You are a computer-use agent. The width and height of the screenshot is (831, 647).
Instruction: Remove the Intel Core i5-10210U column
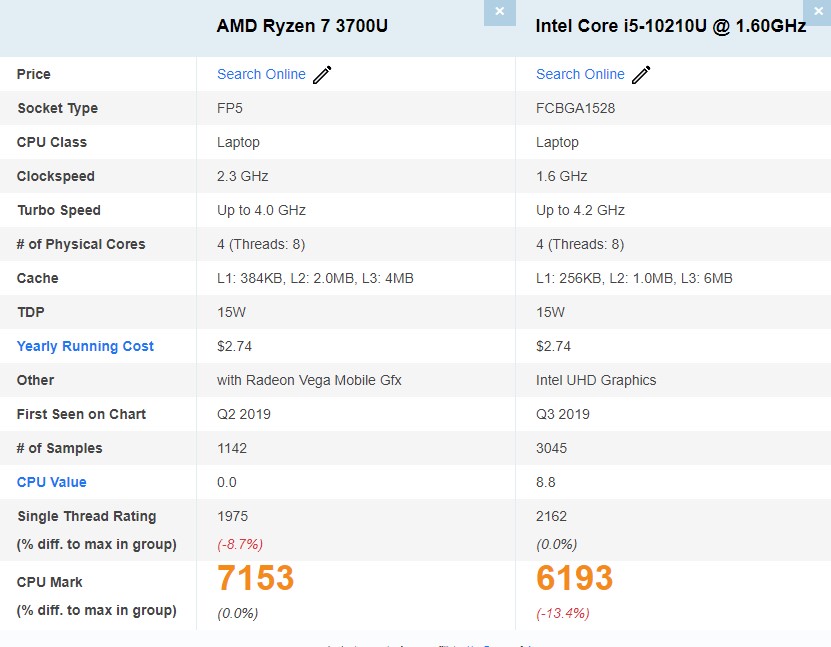tap(817, 12)
